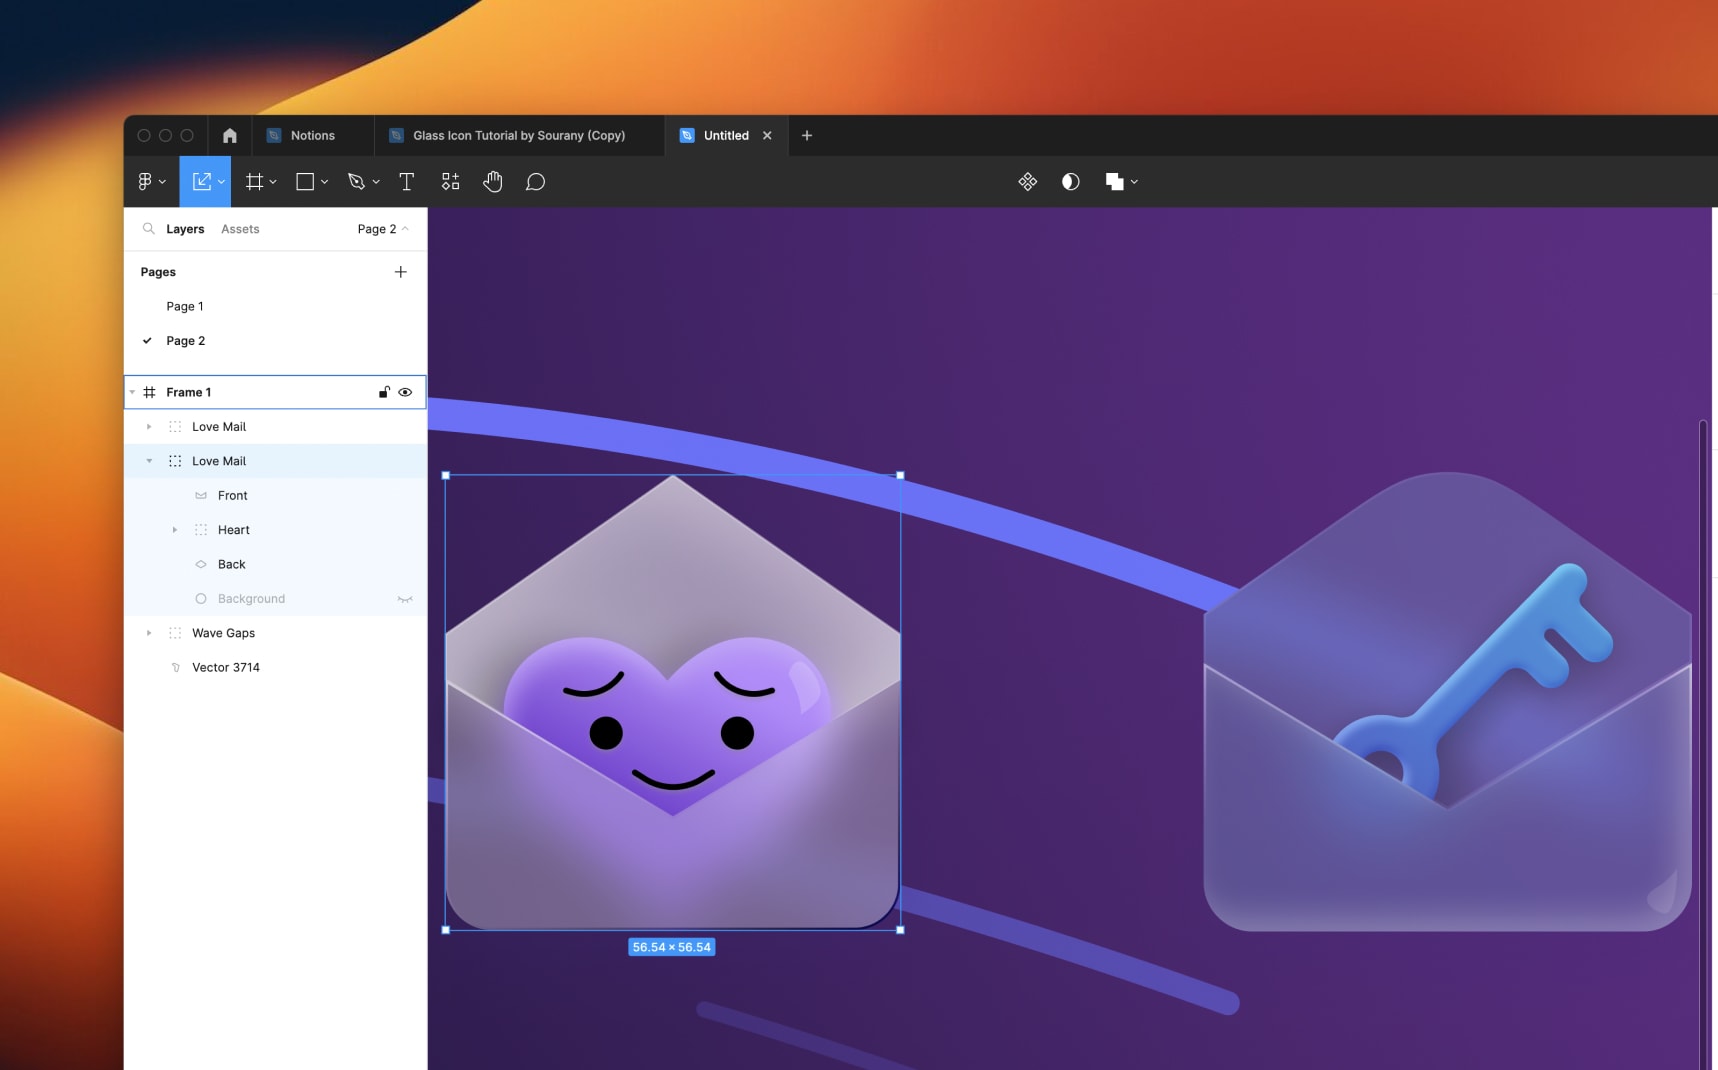
Task: Open a new tab with the plus button
Action: point(807,135)
